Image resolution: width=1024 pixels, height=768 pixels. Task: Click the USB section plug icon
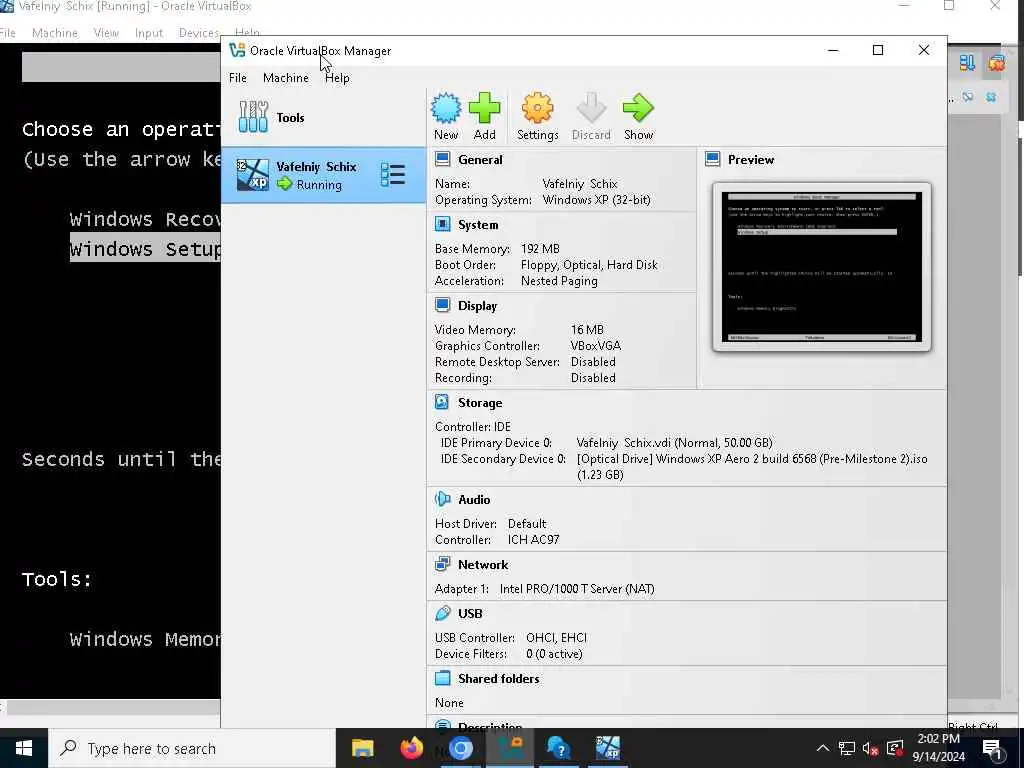tap(443, 613)
